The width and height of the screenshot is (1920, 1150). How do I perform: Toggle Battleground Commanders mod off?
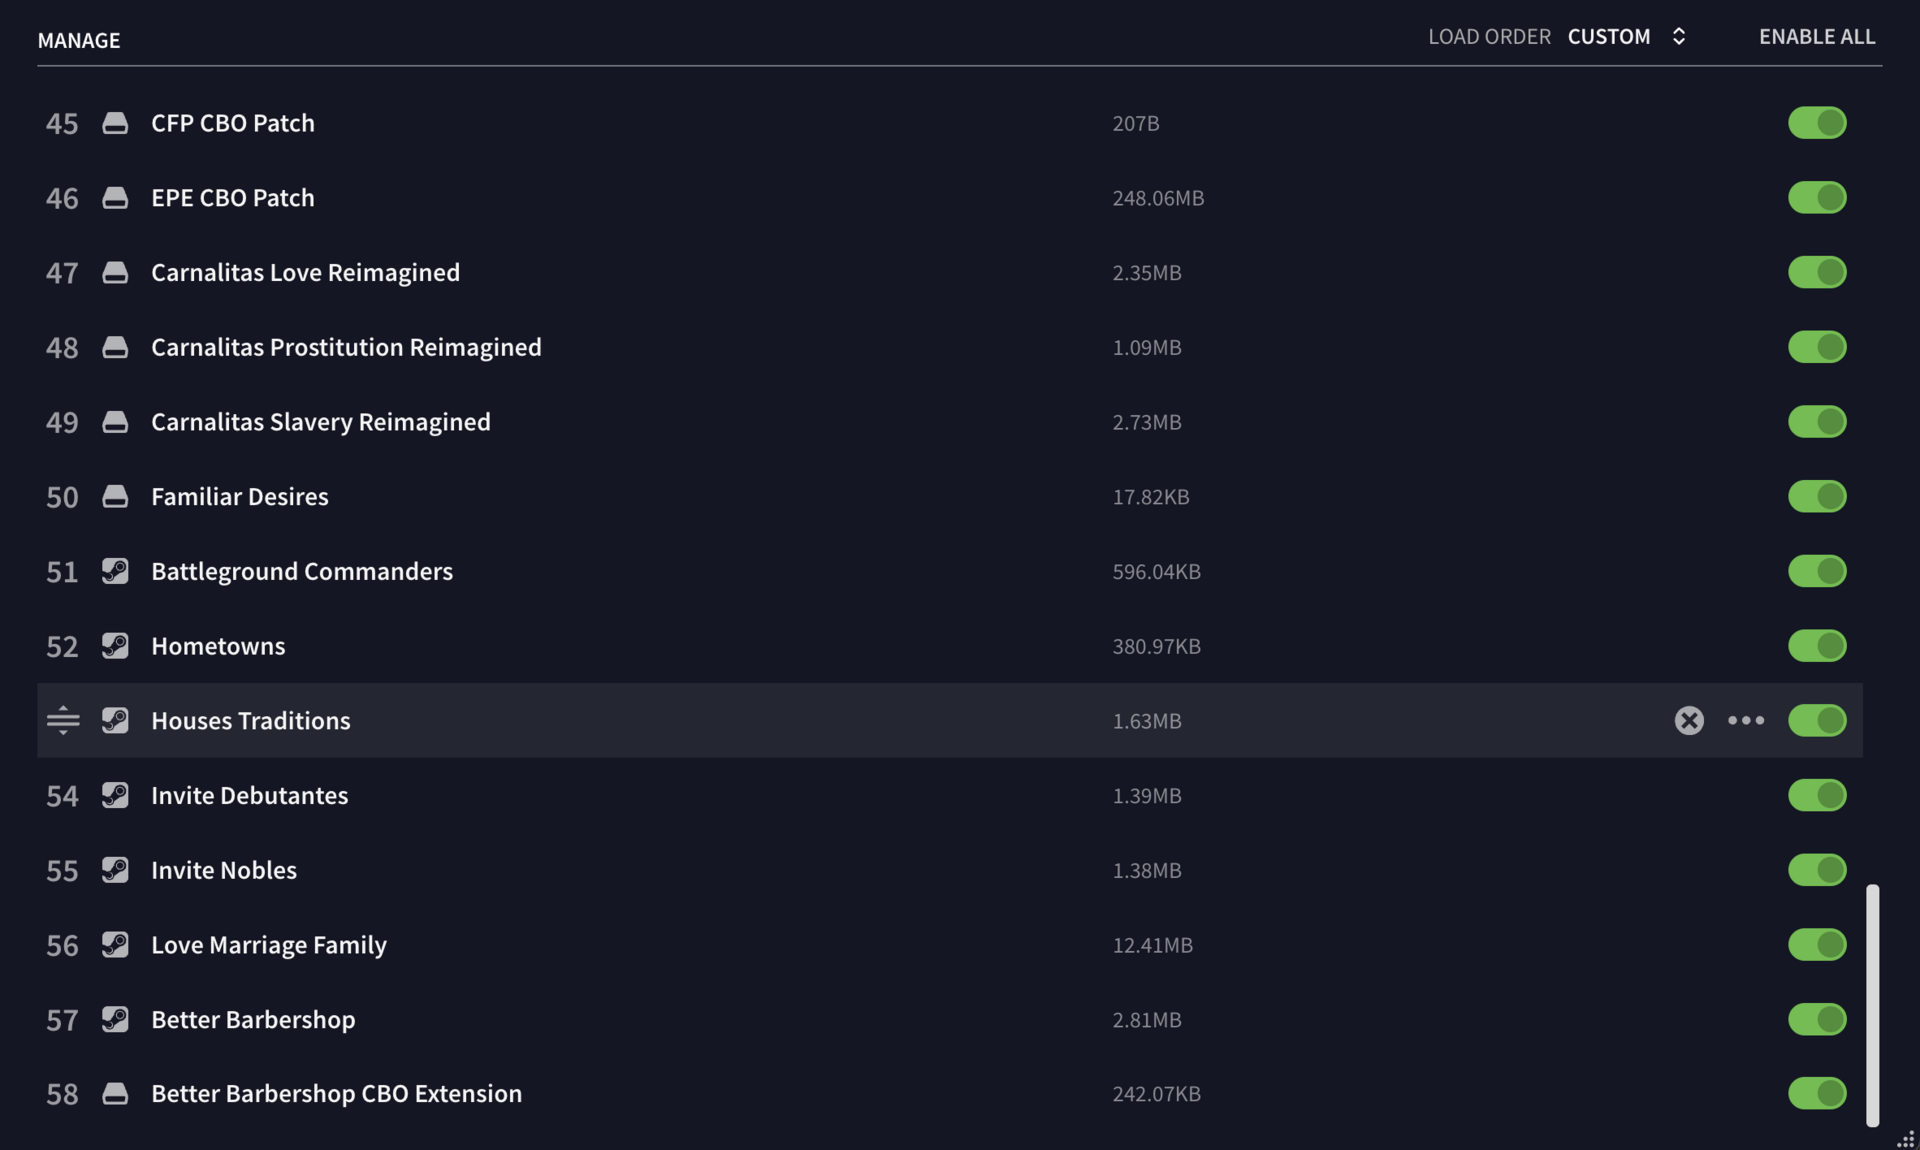pos(1817,571)
